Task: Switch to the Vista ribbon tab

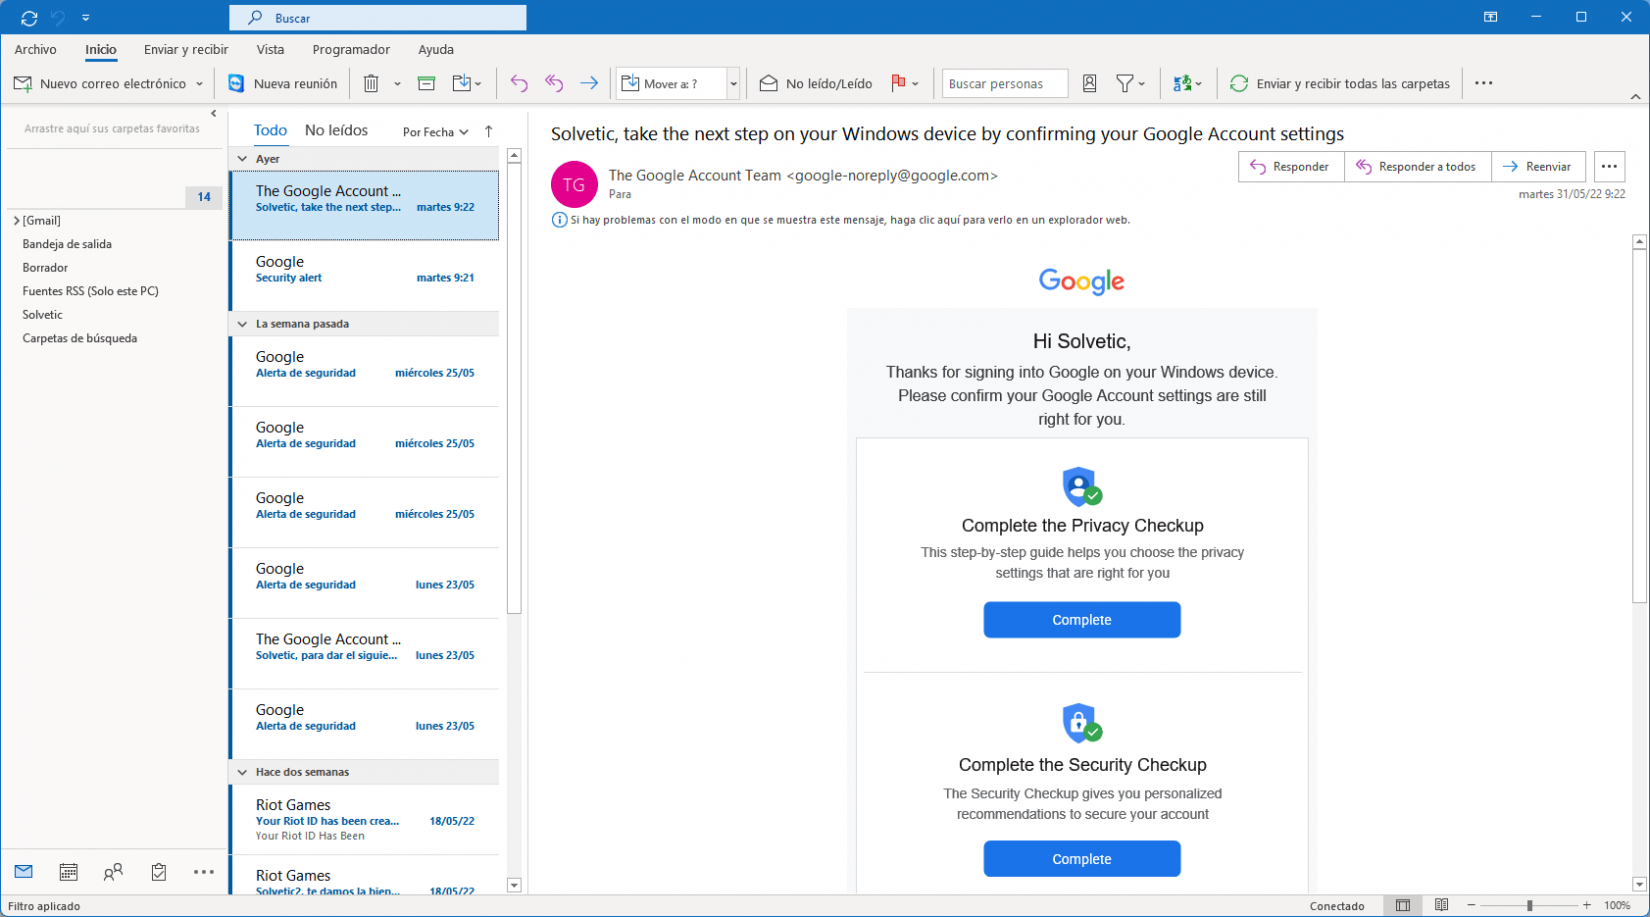Action: (270, 49)
